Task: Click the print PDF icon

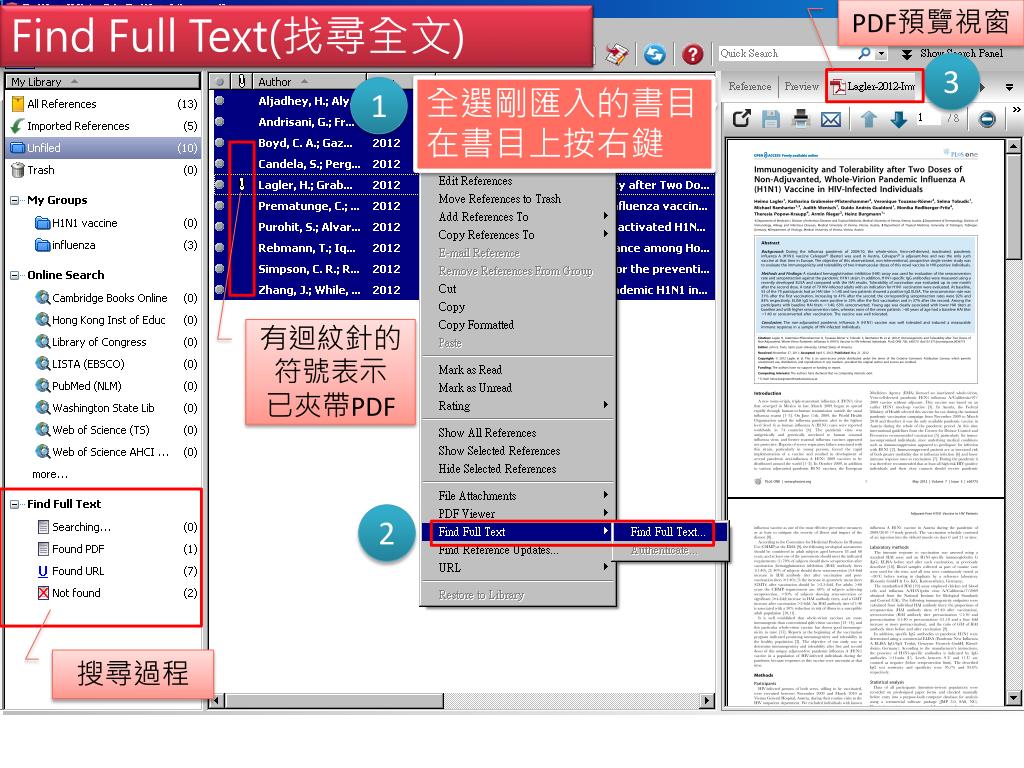Action: [801, 119]
